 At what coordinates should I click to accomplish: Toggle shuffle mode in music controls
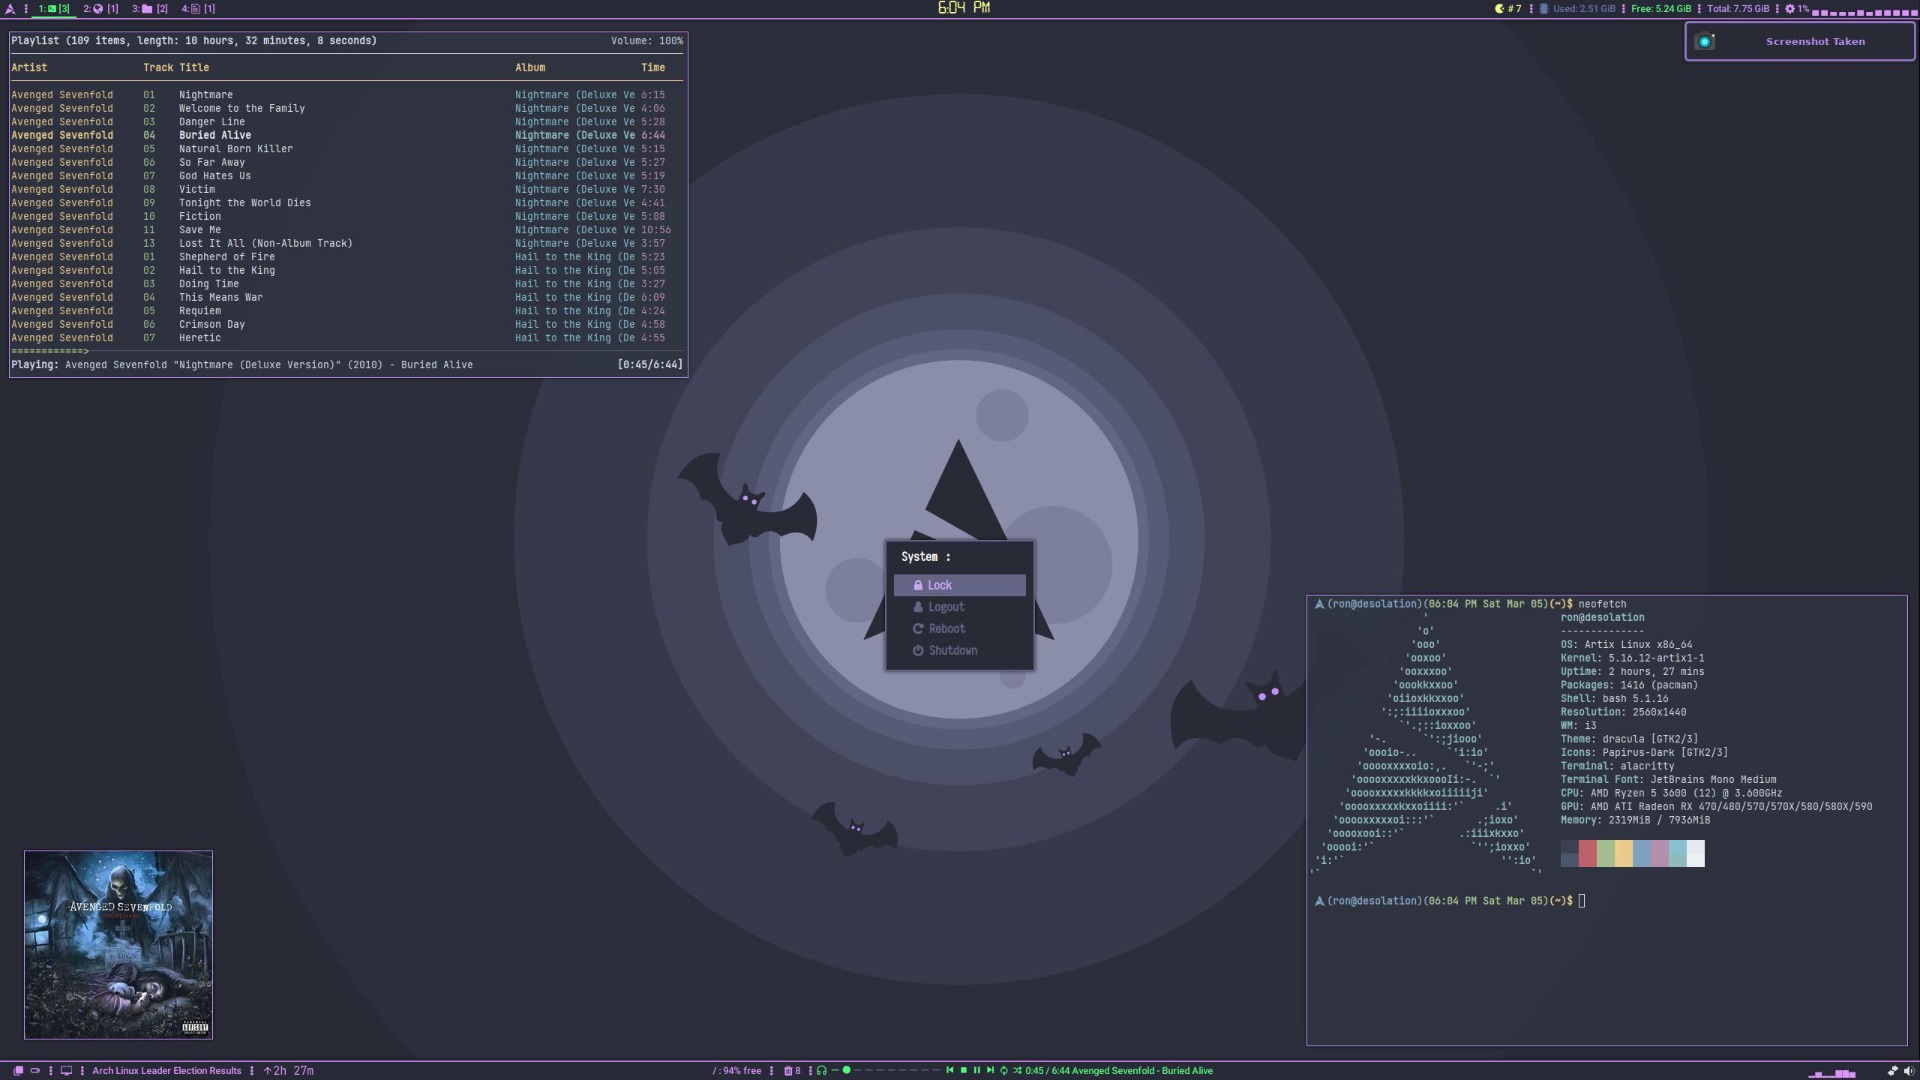[x=1017, y=1071]
